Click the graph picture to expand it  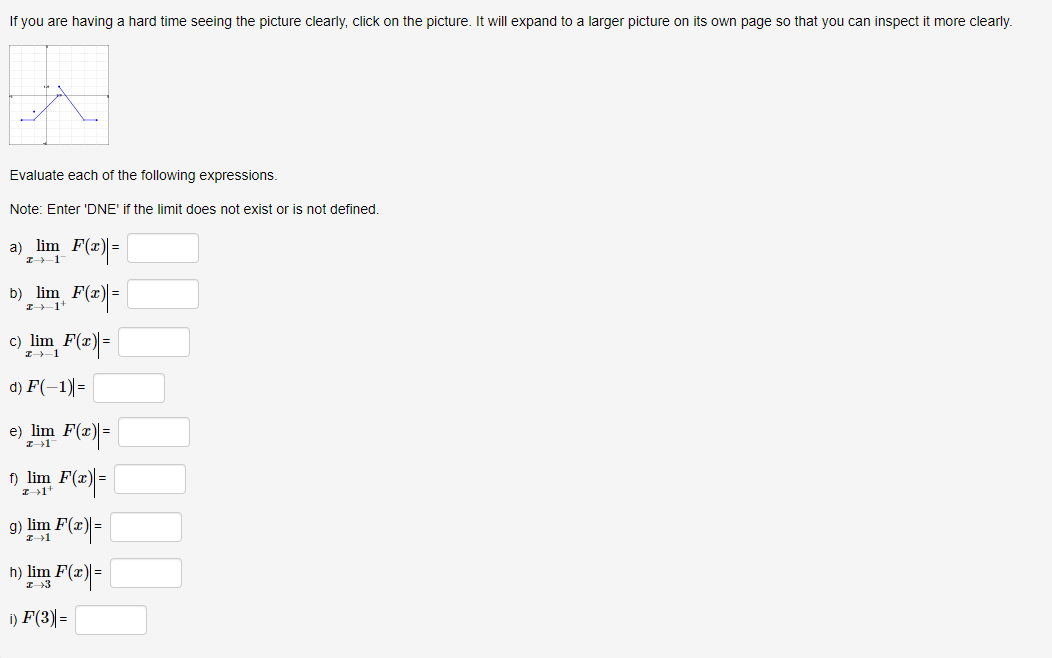click(x=59, y=95)
